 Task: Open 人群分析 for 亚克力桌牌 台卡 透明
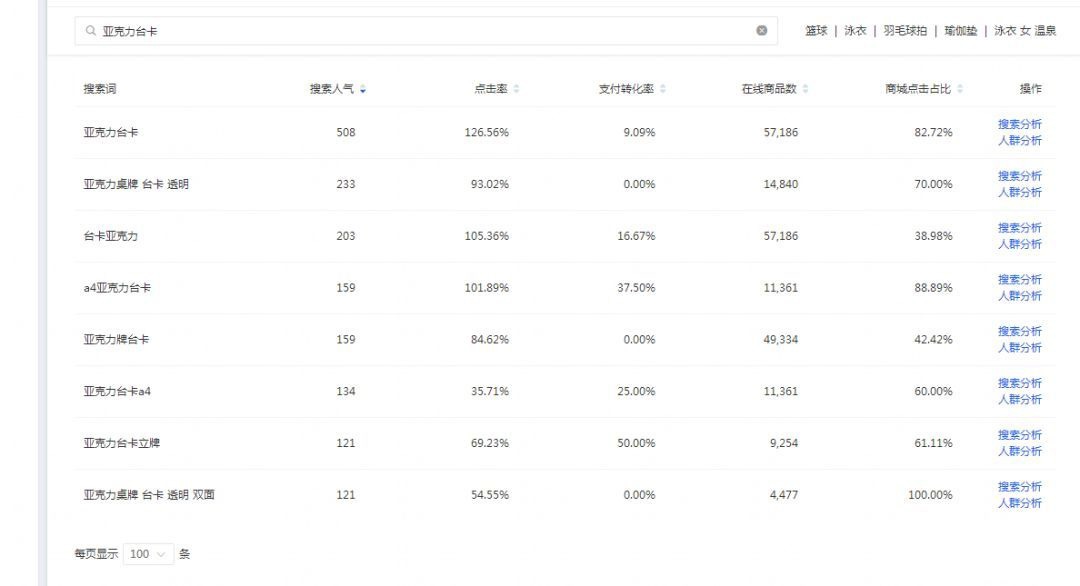(1019, 192)
